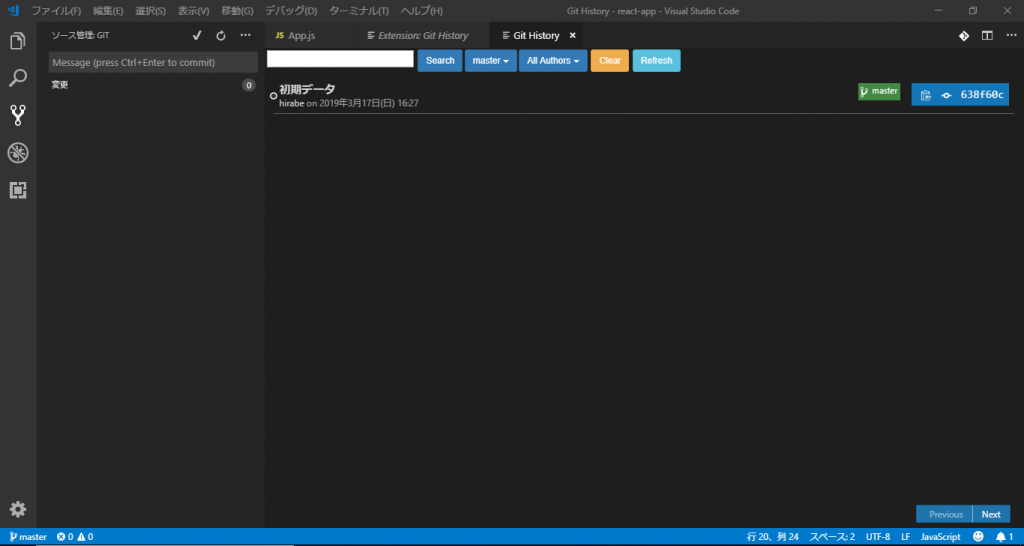Image resolution: width=1024 pixels, height=546 pixels.
Task: Click the Refresh button
Action: (656, 61)
